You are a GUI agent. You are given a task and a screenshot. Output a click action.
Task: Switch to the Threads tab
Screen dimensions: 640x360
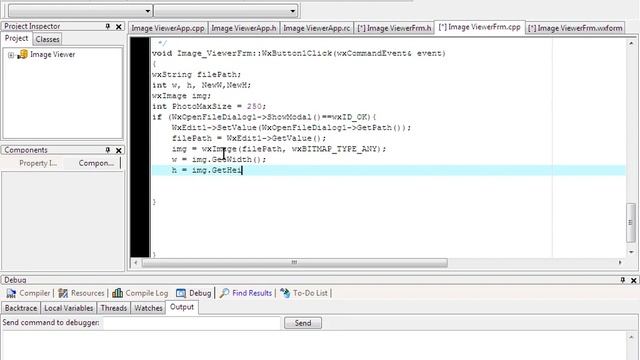click(113, 308)
